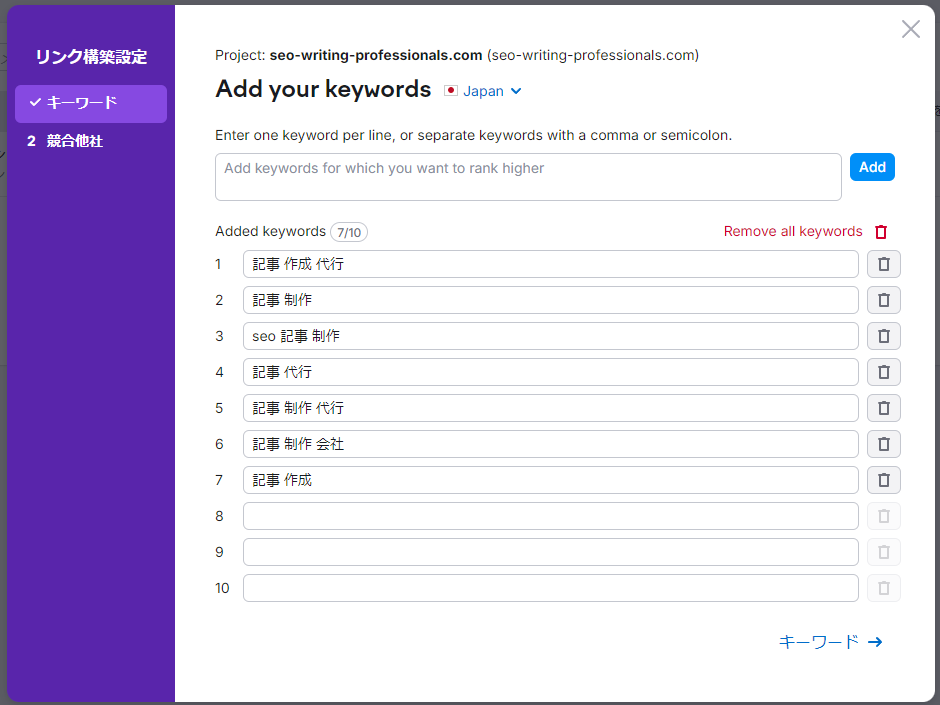
Task: Delete the keyword 記事 代行
Action: pyautogui.click(x=883, y=372)
